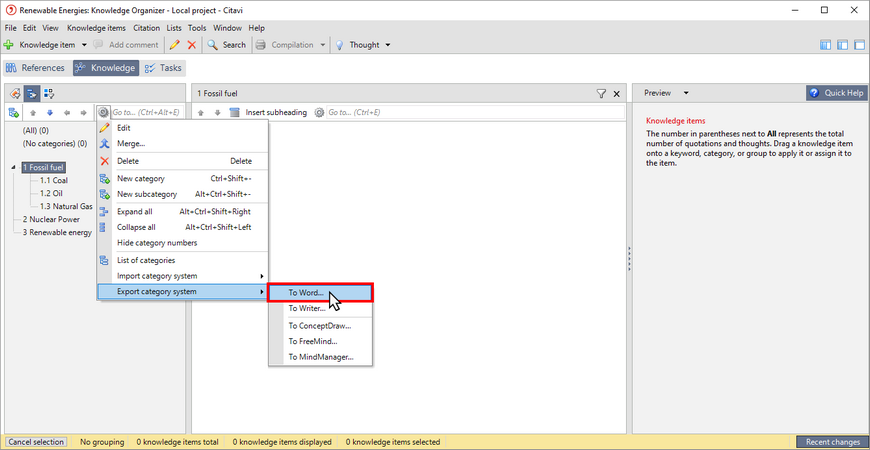870x450 pixels.
Task: Choose Collapse all menu entry
Action: [x=183, y=227]
